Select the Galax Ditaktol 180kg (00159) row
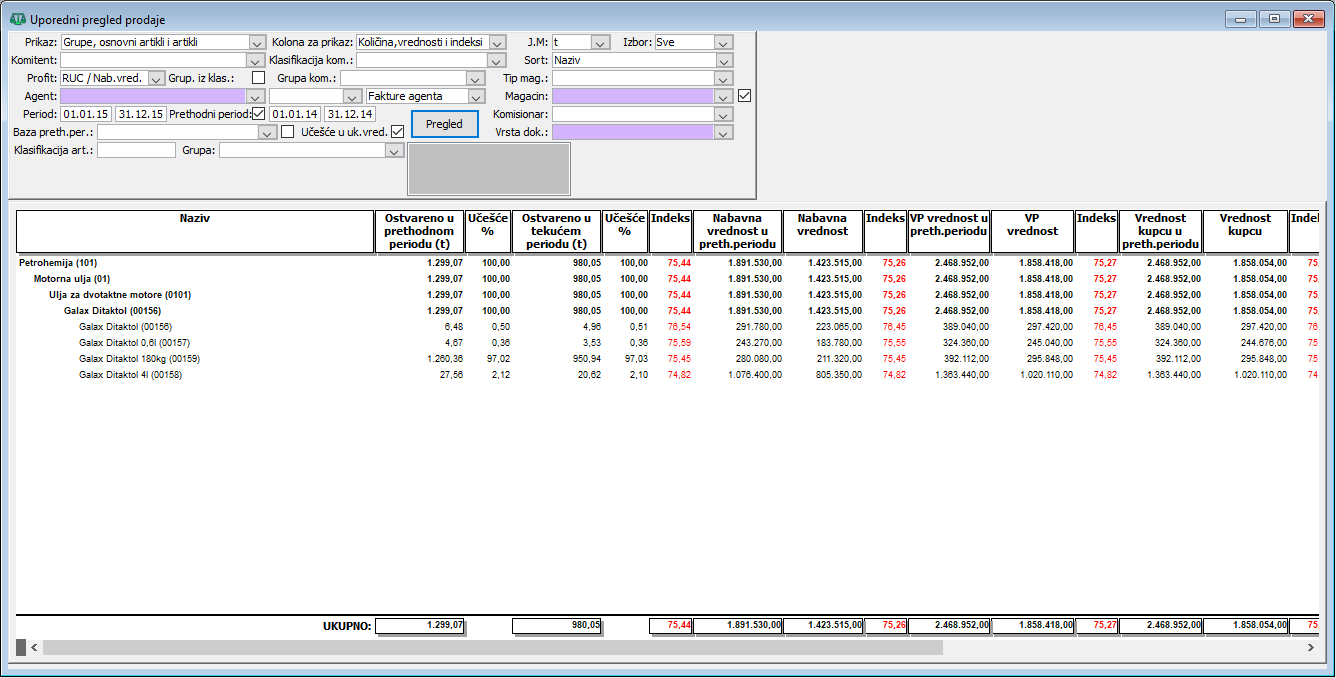Image resolution: width=1336 pixels, height=678 pixels. coord(139,359)
